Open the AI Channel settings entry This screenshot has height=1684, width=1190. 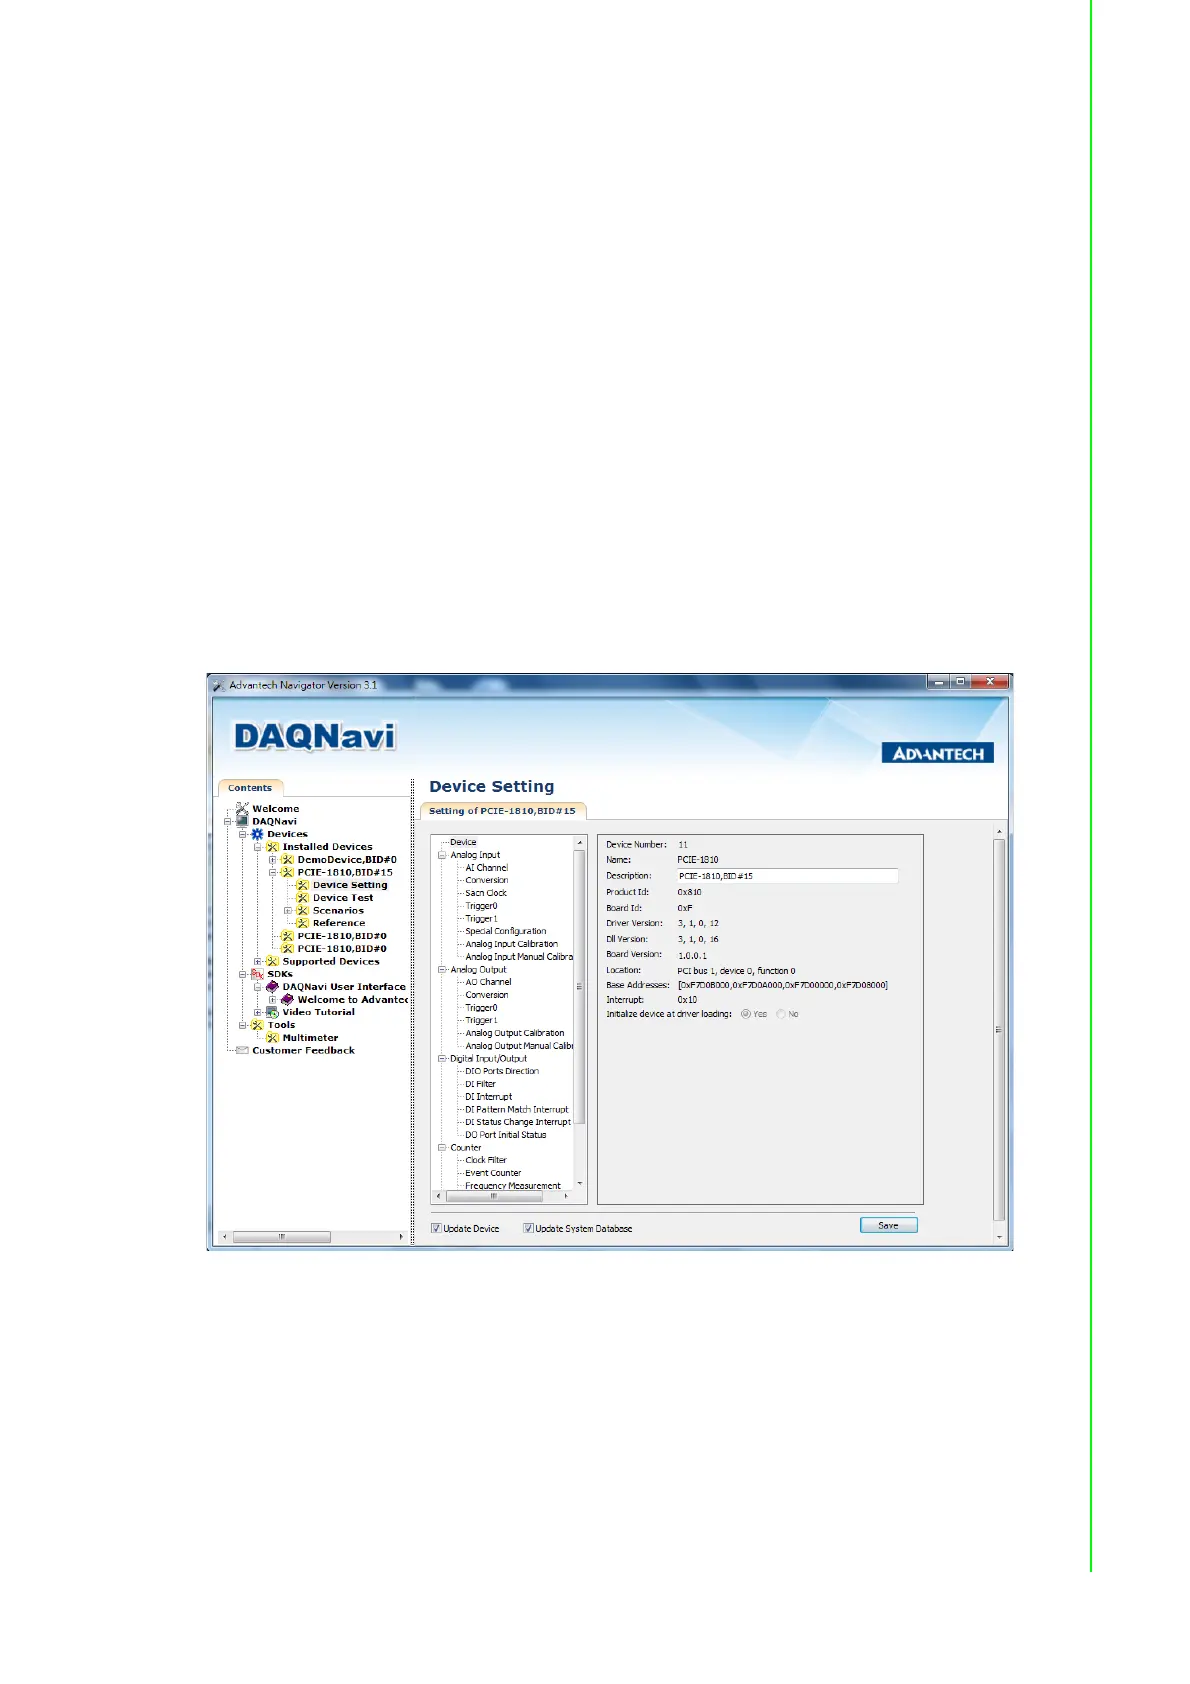point(486,868)
